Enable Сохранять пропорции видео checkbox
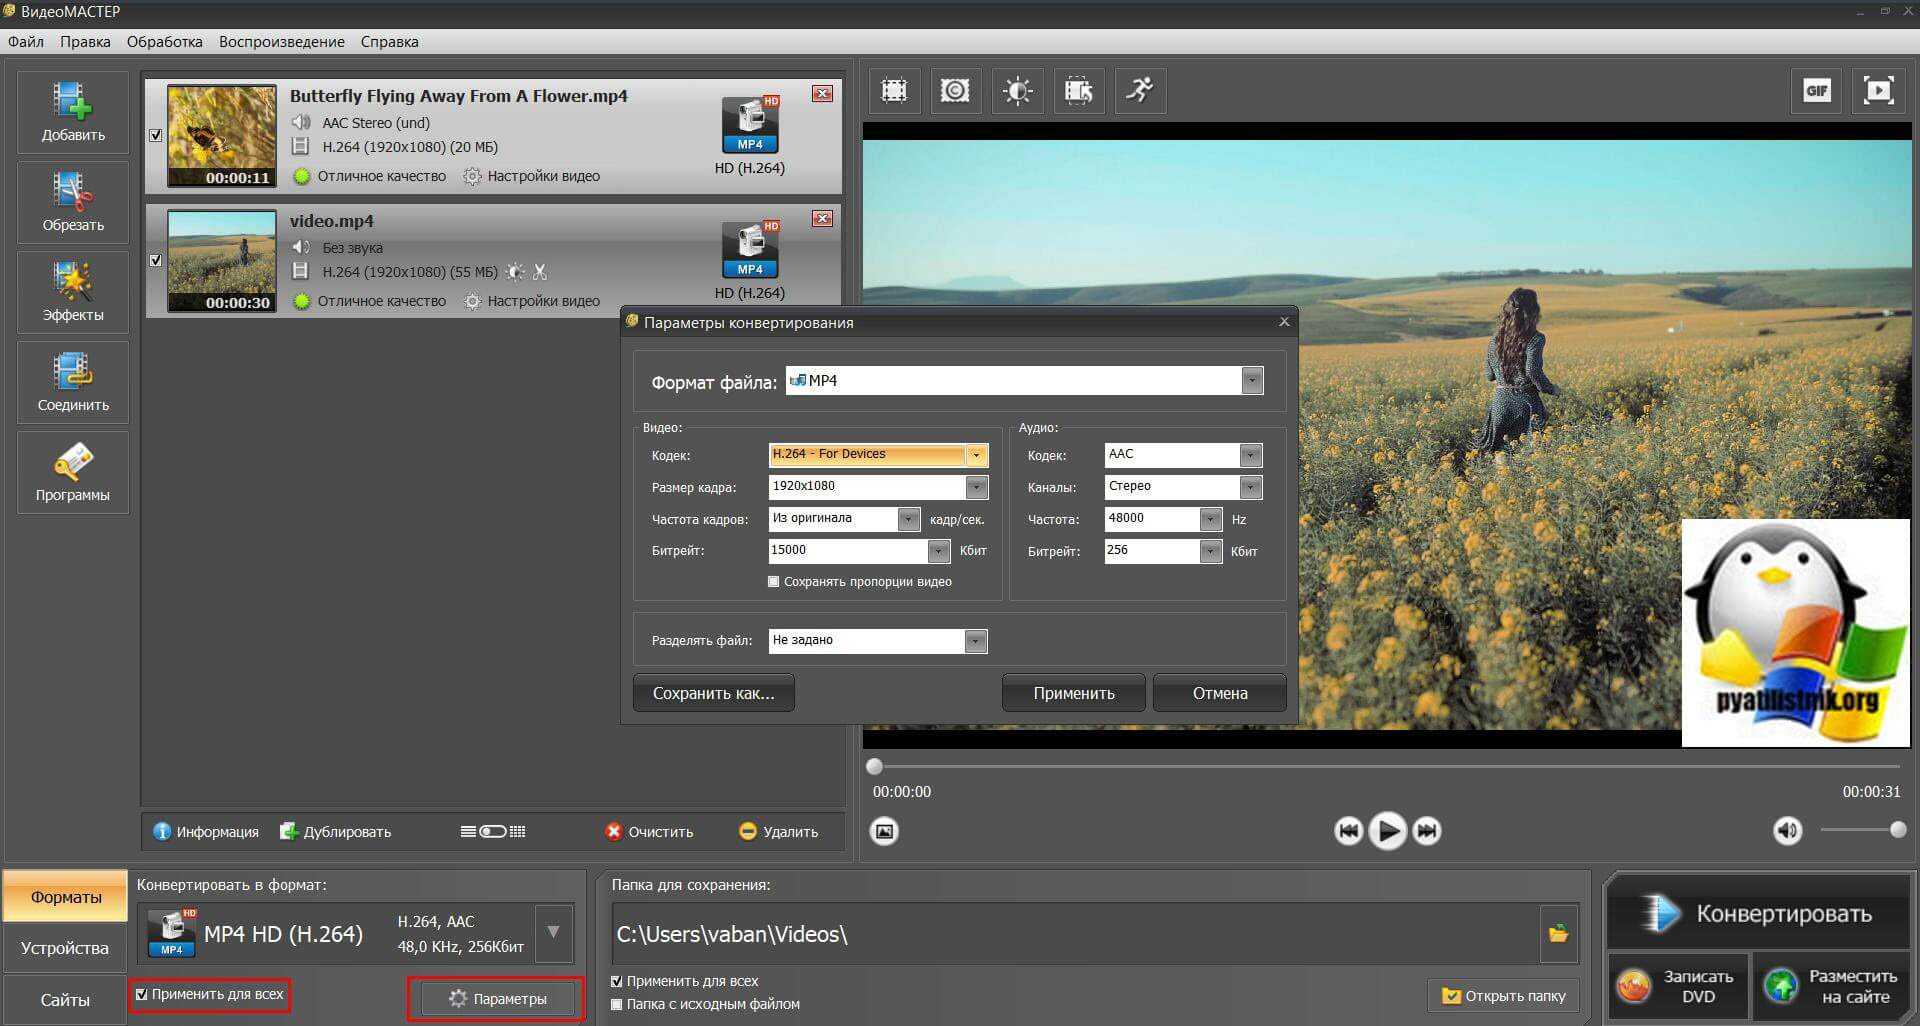This screenshot has height=1026, width=1920. [773, 582]
